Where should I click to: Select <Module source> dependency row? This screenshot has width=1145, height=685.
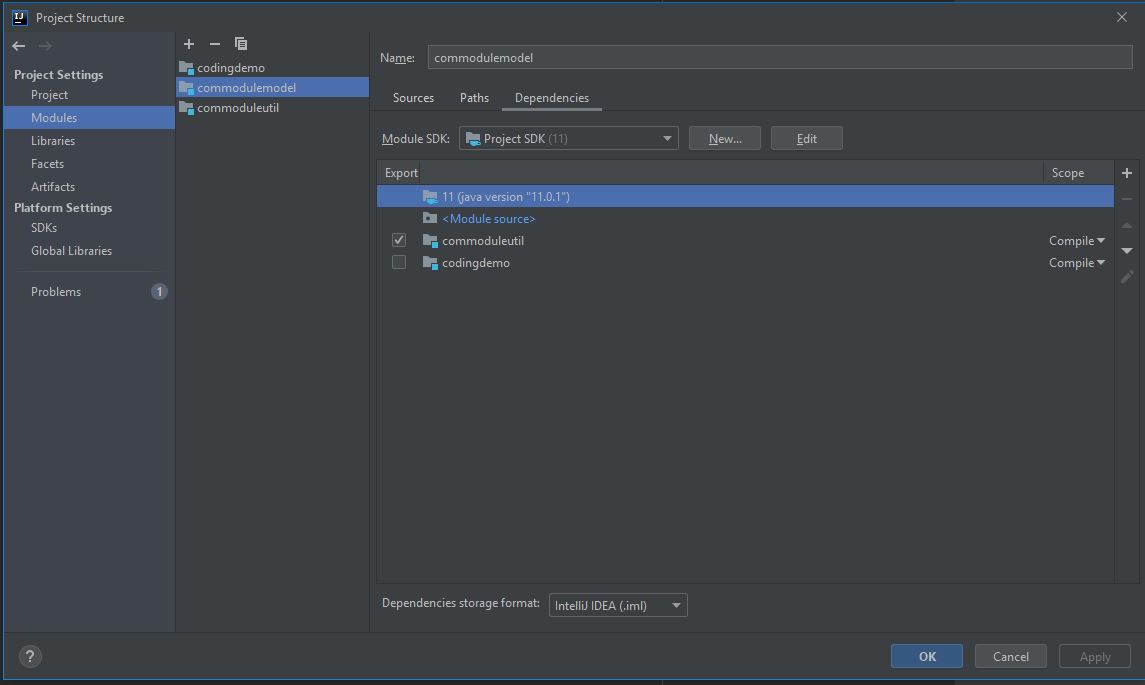[745, 218]
